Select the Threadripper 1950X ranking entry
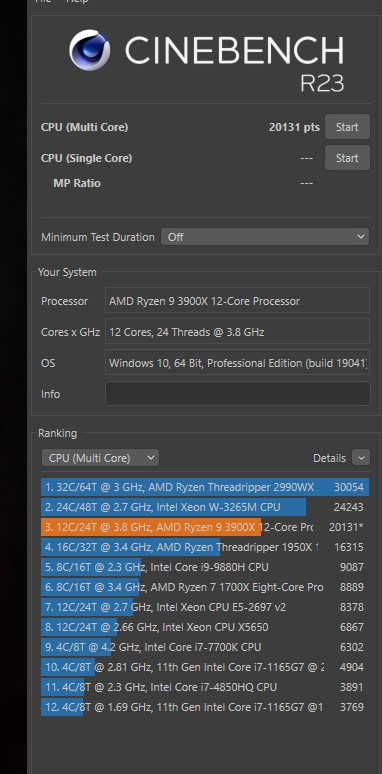382x774 pixels. click(x=205, y=547)
